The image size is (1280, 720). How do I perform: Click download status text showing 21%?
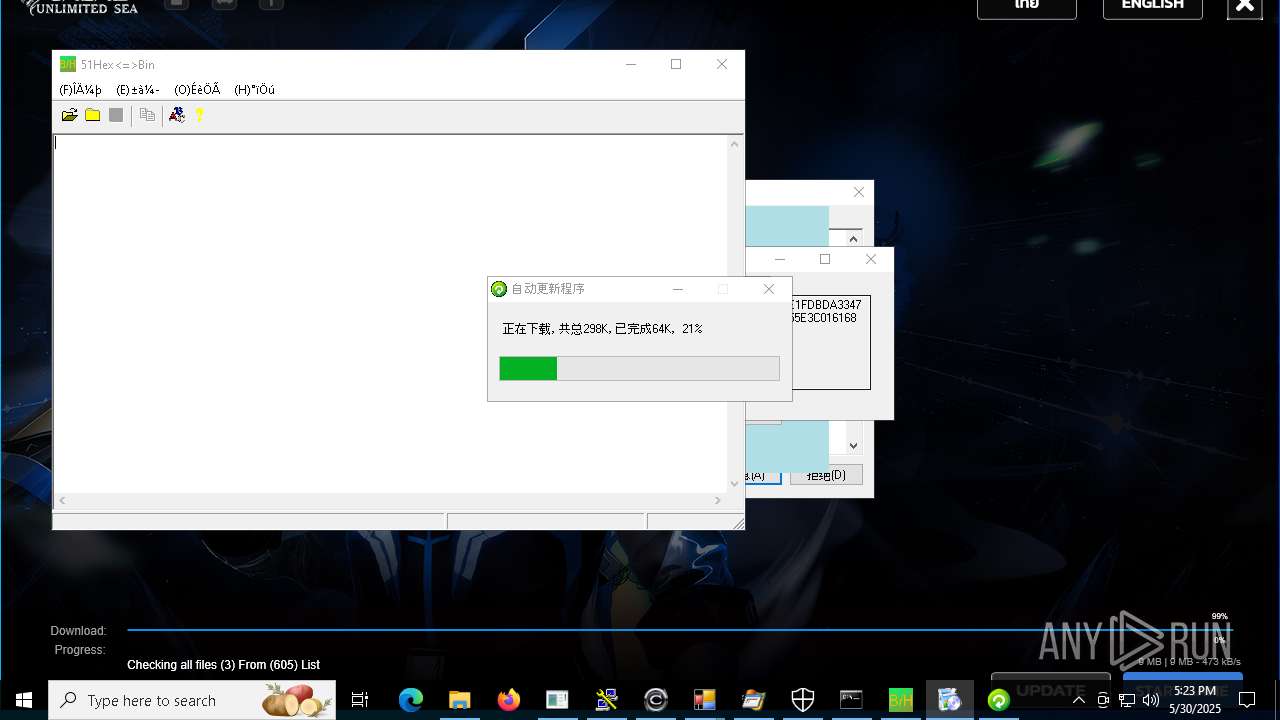click(602, 328)
